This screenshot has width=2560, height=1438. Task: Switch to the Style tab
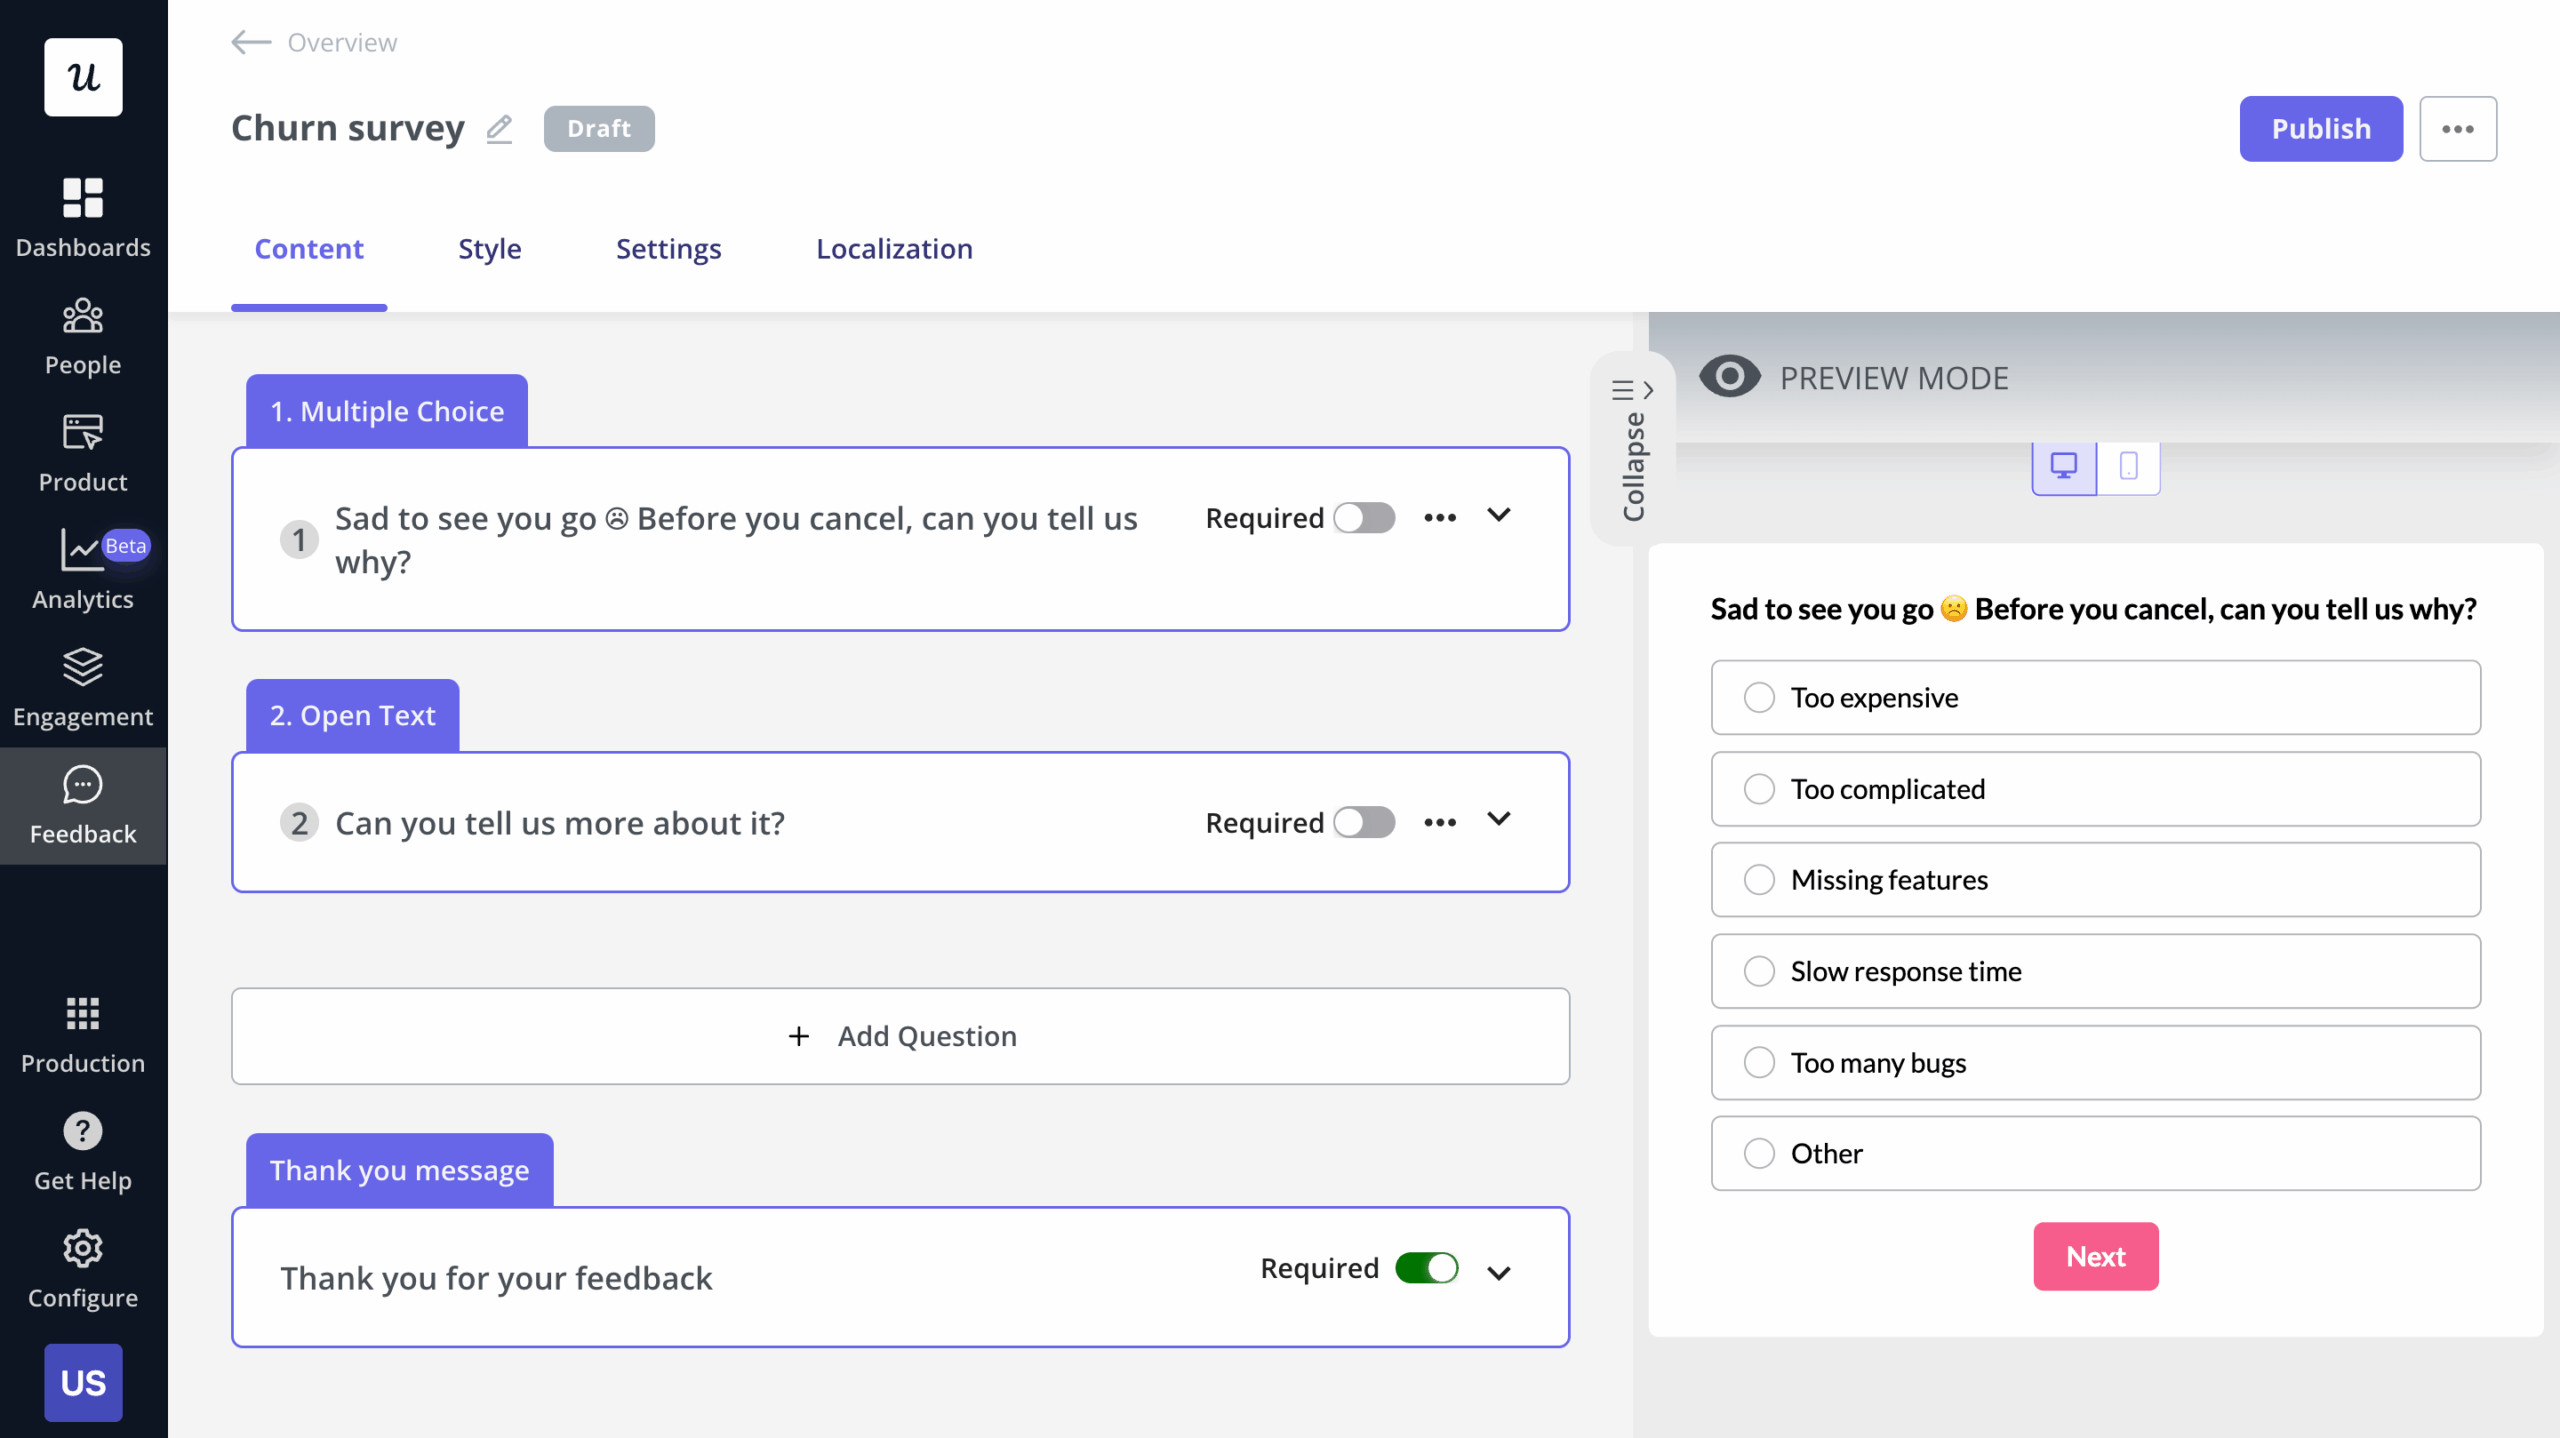489,249
